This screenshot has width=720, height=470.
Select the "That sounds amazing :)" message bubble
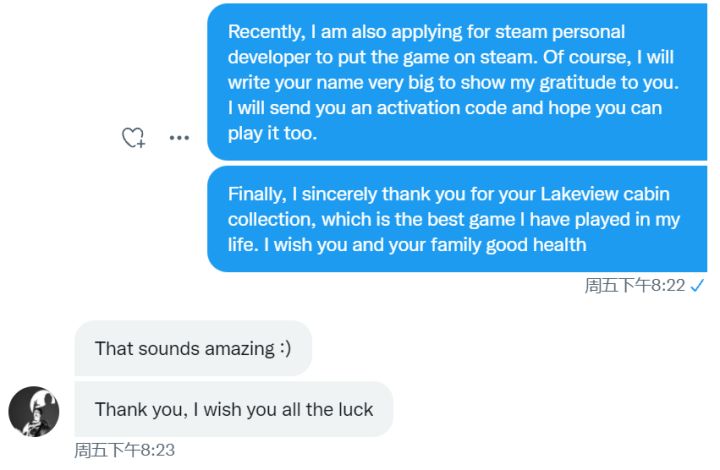[x=193, y=349]
